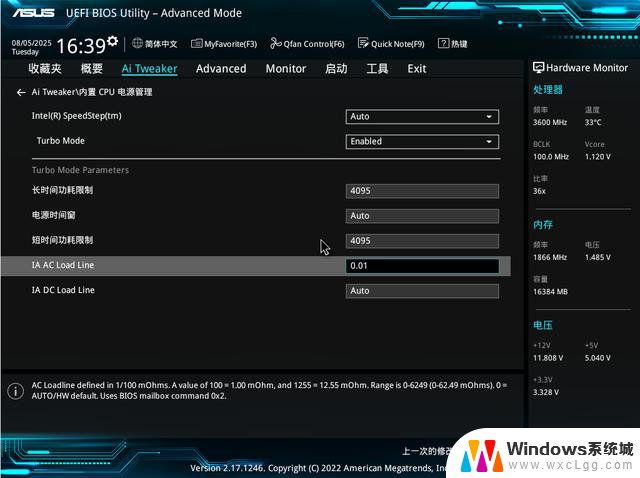
Task: Click the 3.328 V reading
Action: tap(546, 392)
